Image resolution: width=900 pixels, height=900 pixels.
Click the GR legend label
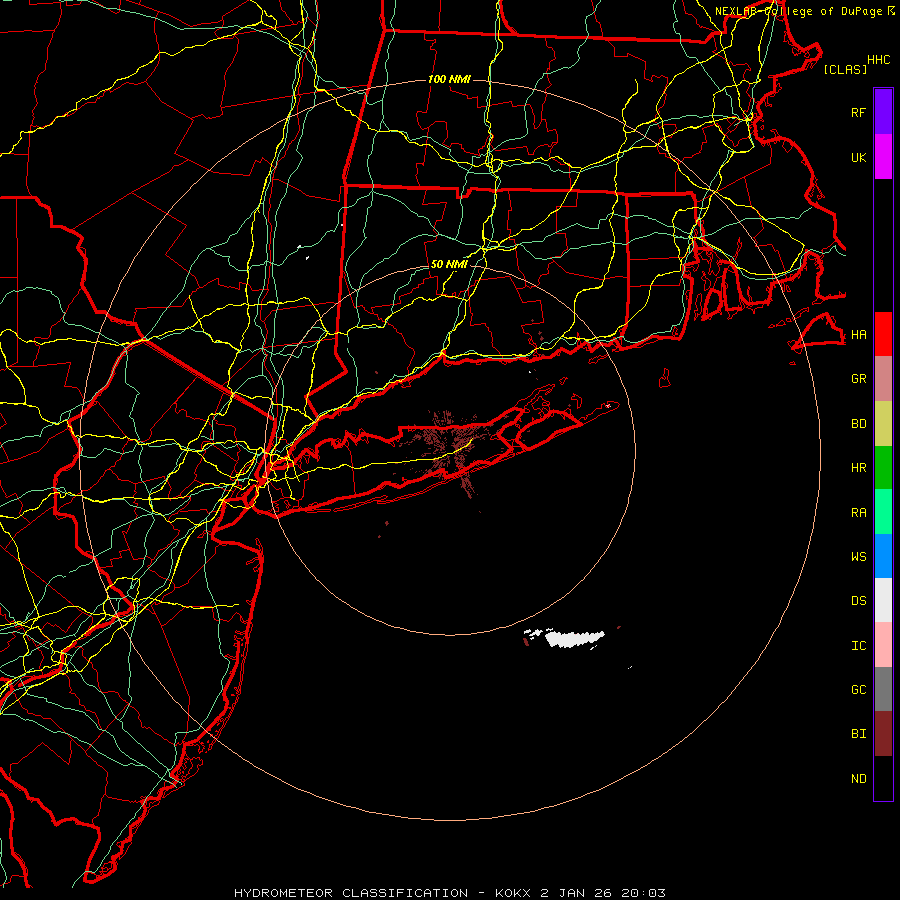[858, 379]
